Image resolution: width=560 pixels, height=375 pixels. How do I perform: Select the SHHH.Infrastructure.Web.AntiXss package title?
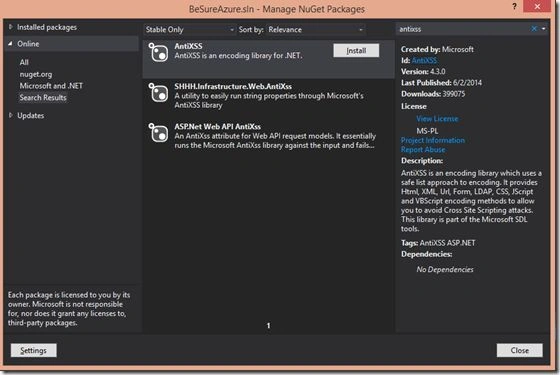[x=233, y=86]
